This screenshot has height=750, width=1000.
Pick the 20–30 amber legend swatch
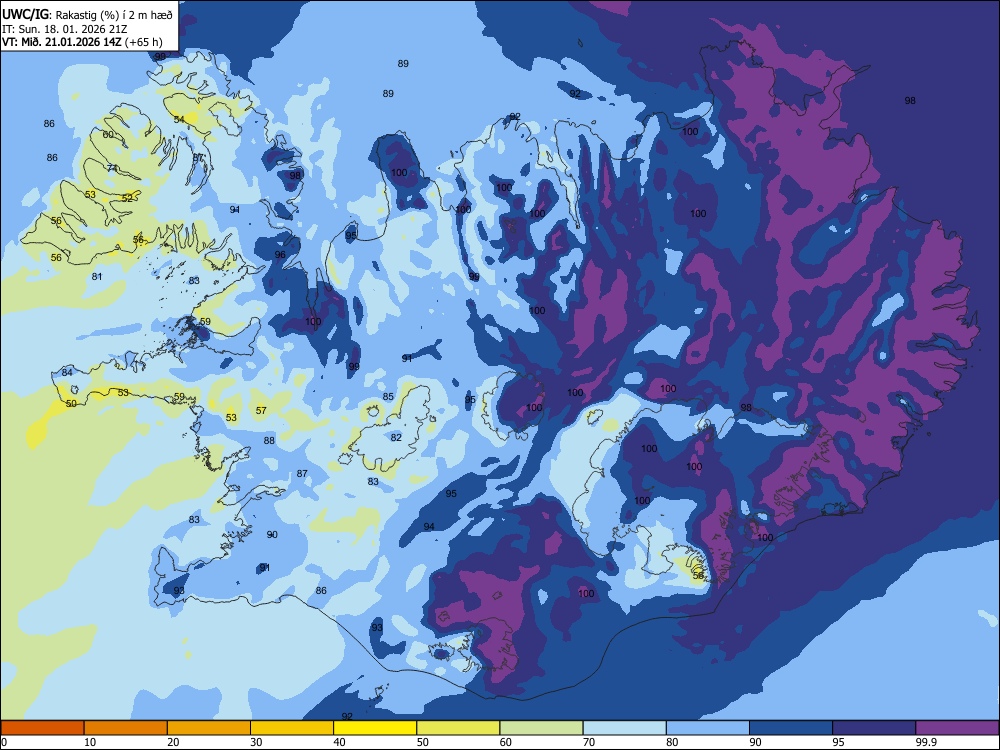pos(209,728)
